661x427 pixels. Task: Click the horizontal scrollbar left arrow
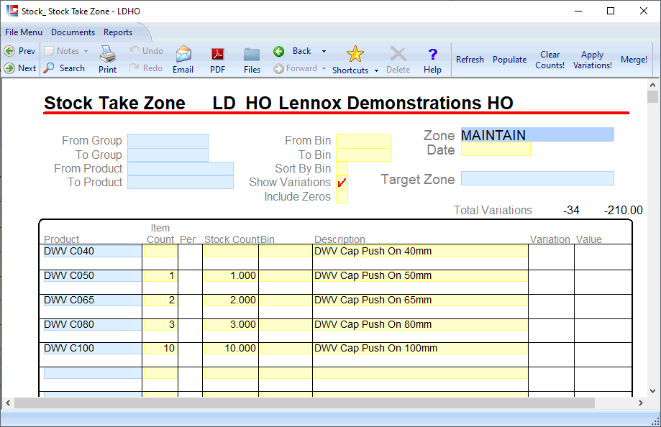[x=8, y=403]
